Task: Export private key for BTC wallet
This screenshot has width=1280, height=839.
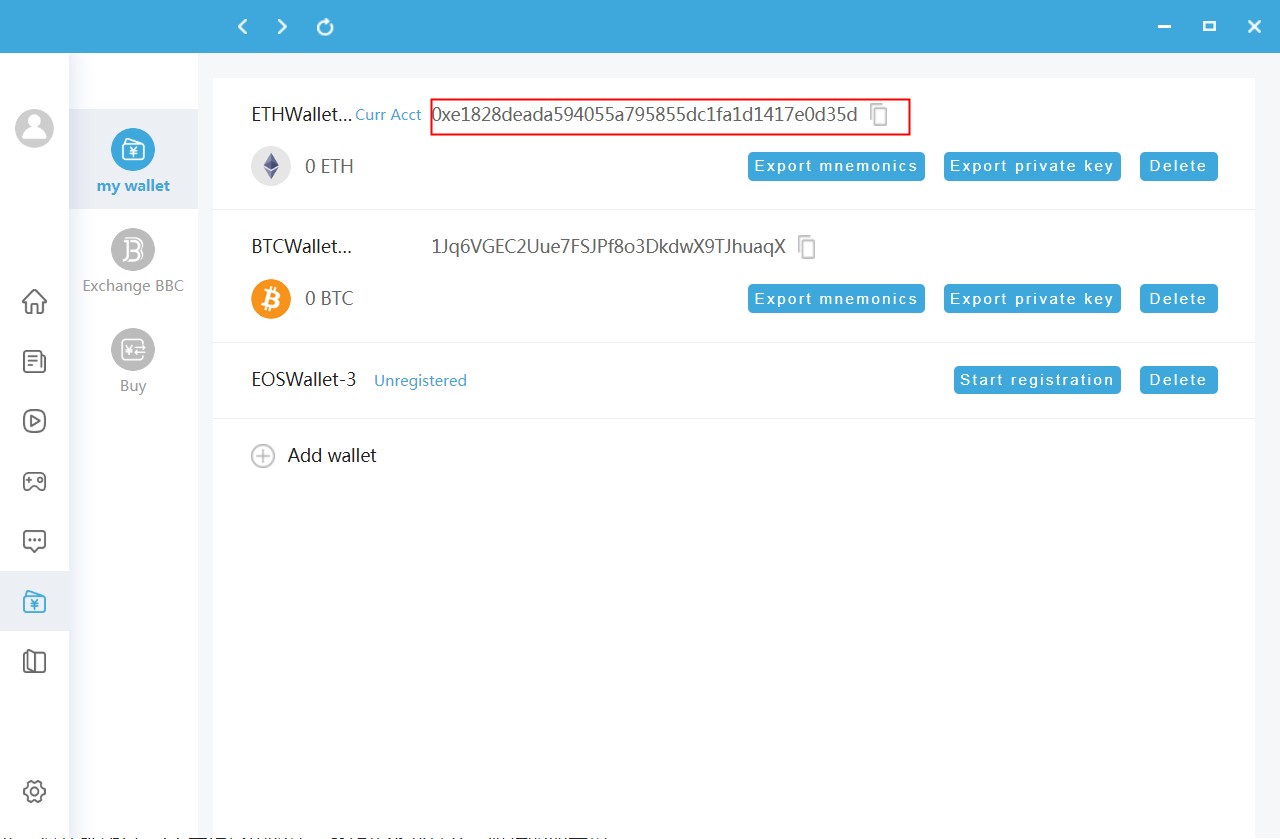Action: [x=1032, y=299]
